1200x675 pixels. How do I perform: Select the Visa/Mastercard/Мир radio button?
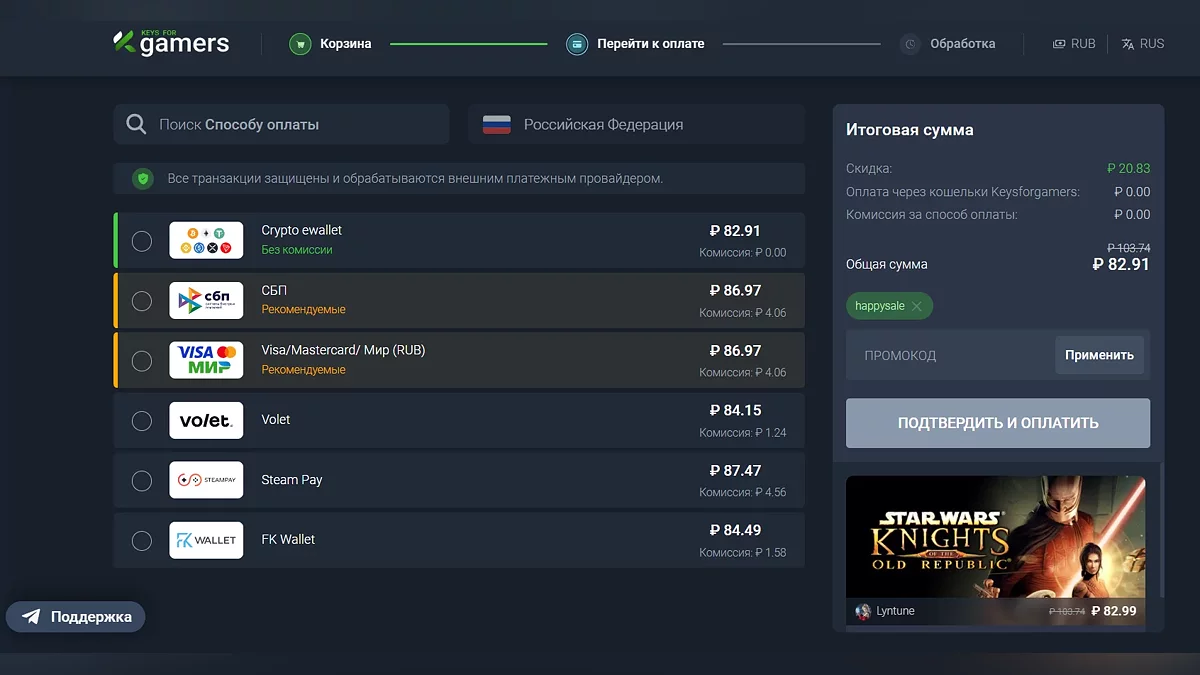click(x=142, y=360)
